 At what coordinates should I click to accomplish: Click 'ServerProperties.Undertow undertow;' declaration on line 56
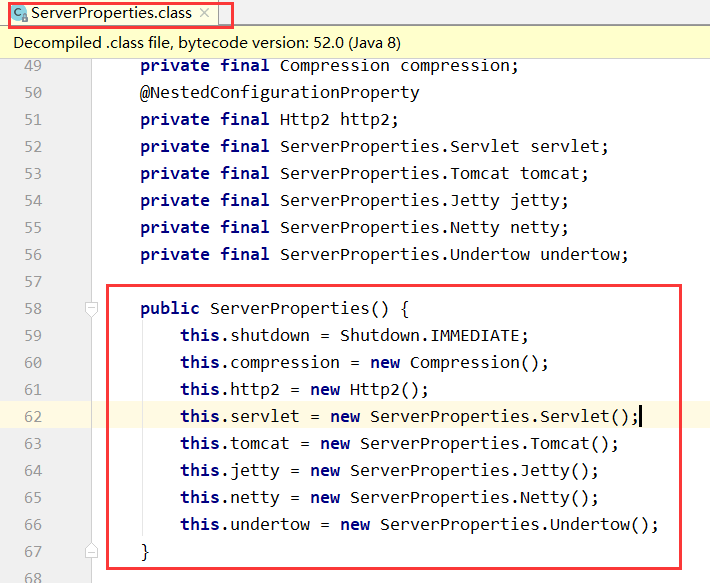pos(454,255)
